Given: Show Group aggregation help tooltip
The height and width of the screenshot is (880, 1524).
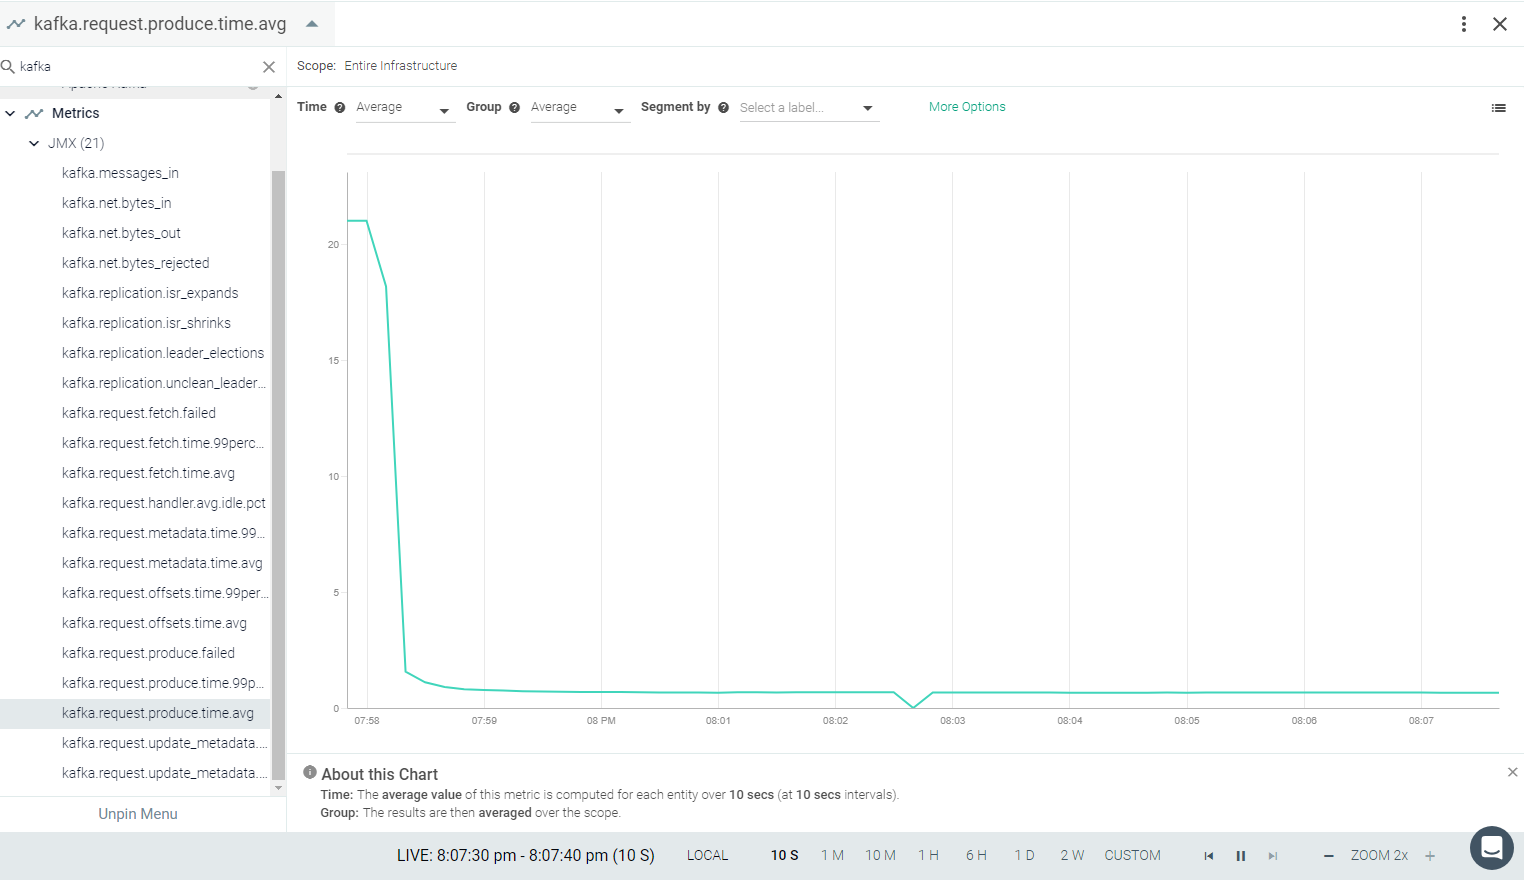Looking at the screenshot, I should pos(514,107).
